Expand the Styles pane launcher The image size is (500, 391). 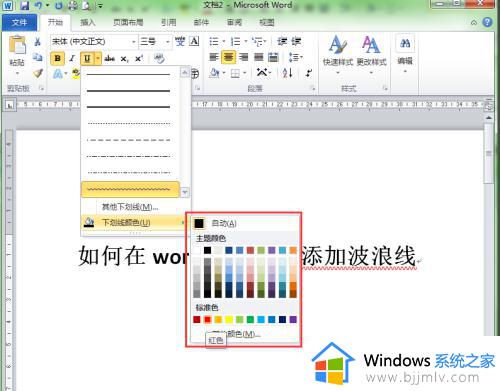(x=385, y=88)
